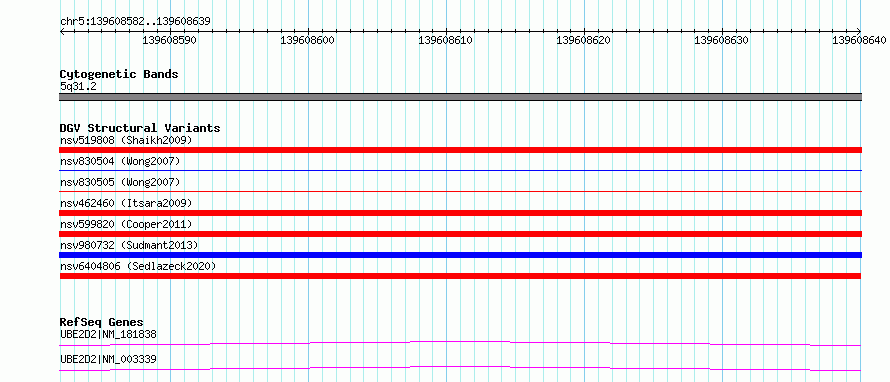Click the chr5:139608582..139608639 region label
The image size is (890, 382).
(x=135, y=21)
